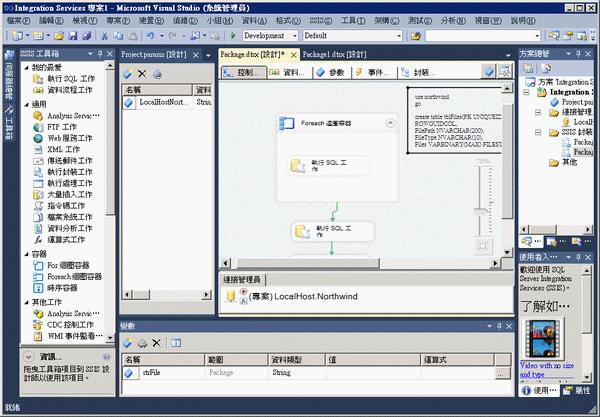
Task: Select 傳送郵件工作 toolbox item
Action: click(x=63, y=161)
